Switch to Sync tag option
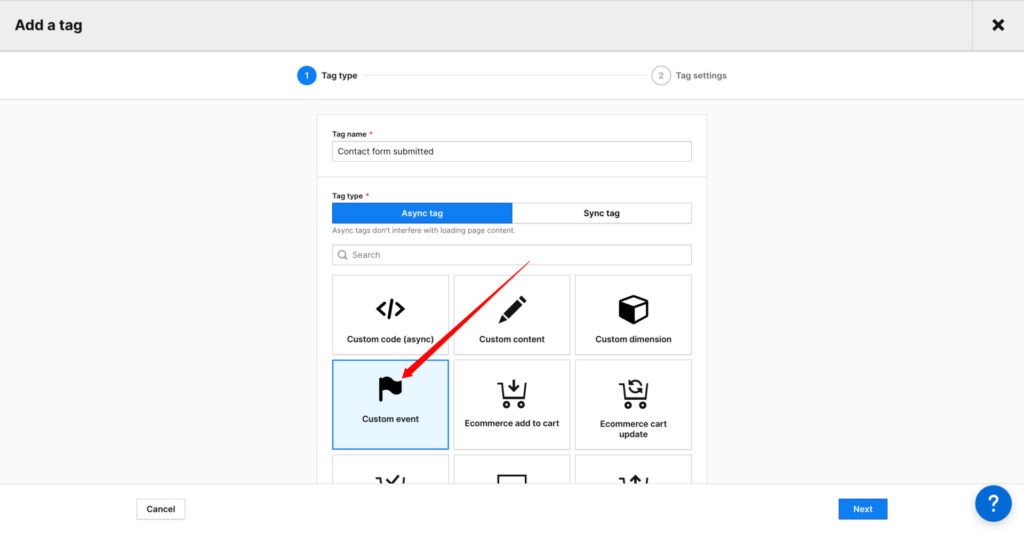The height and width of the screenshot is (534, 1024). coord(601,213)
